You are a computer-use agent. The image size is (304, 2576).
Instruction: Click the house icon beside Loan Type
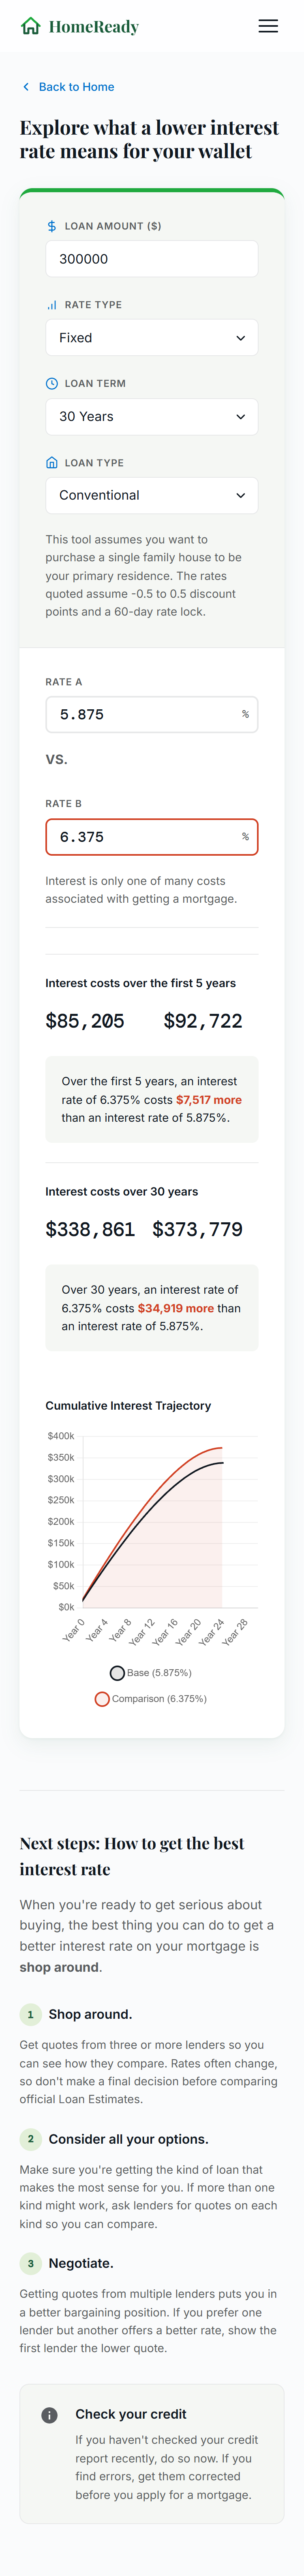tap(51, 463)
